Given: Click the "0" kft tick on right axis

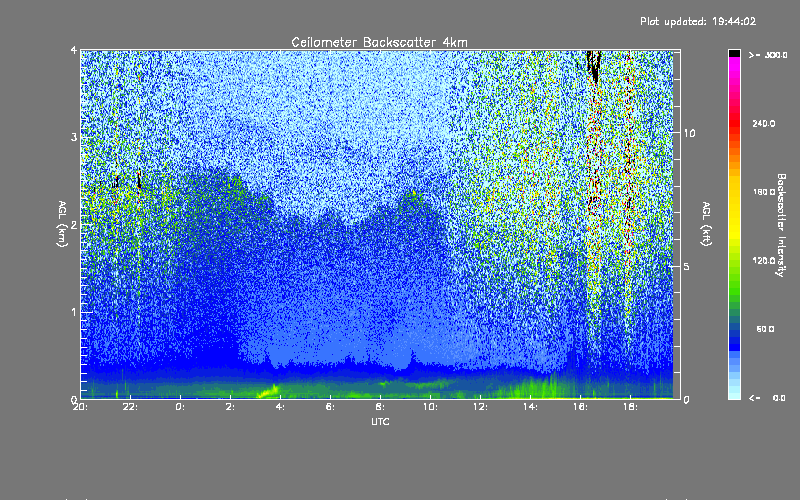Looking at the screenshot, I should tap(687, 399).
